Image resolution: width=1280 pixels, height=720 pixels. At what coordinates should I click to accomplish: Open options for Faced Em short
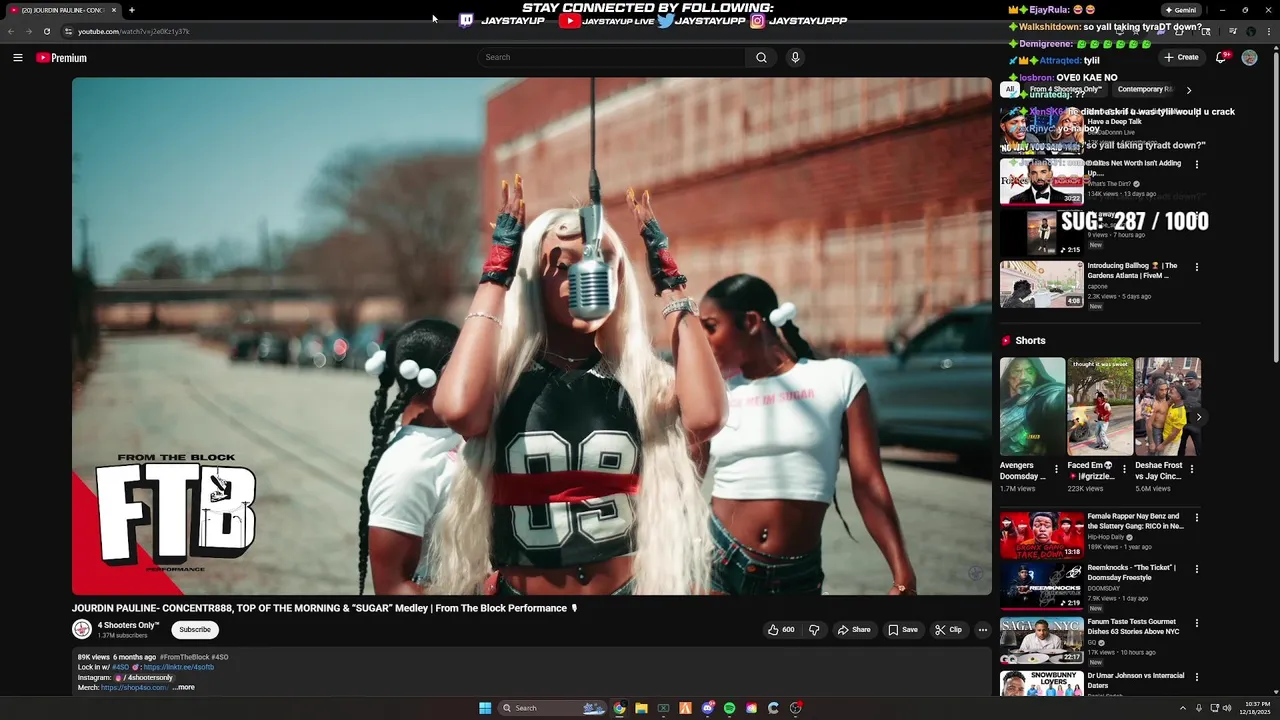click(x=1124, y=468)
